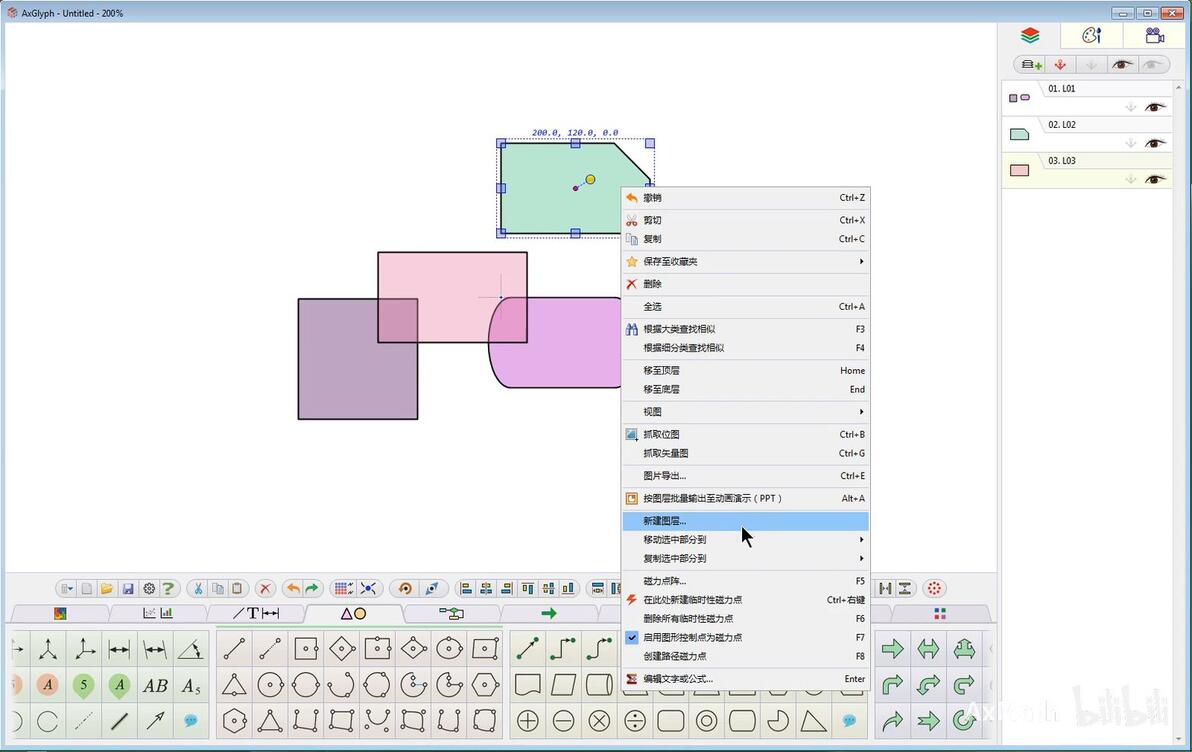Screen dimensions: 1192x752
Task: Choose 复制 (Copy) in the context menu
Action: pos(745,239)
